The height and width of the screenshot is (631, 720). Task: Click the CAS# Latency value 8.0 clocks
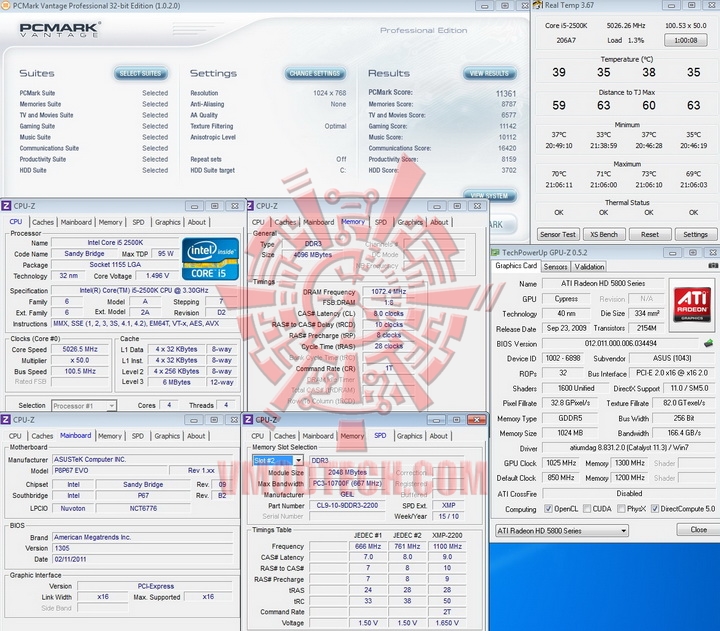tap(388, 314)
